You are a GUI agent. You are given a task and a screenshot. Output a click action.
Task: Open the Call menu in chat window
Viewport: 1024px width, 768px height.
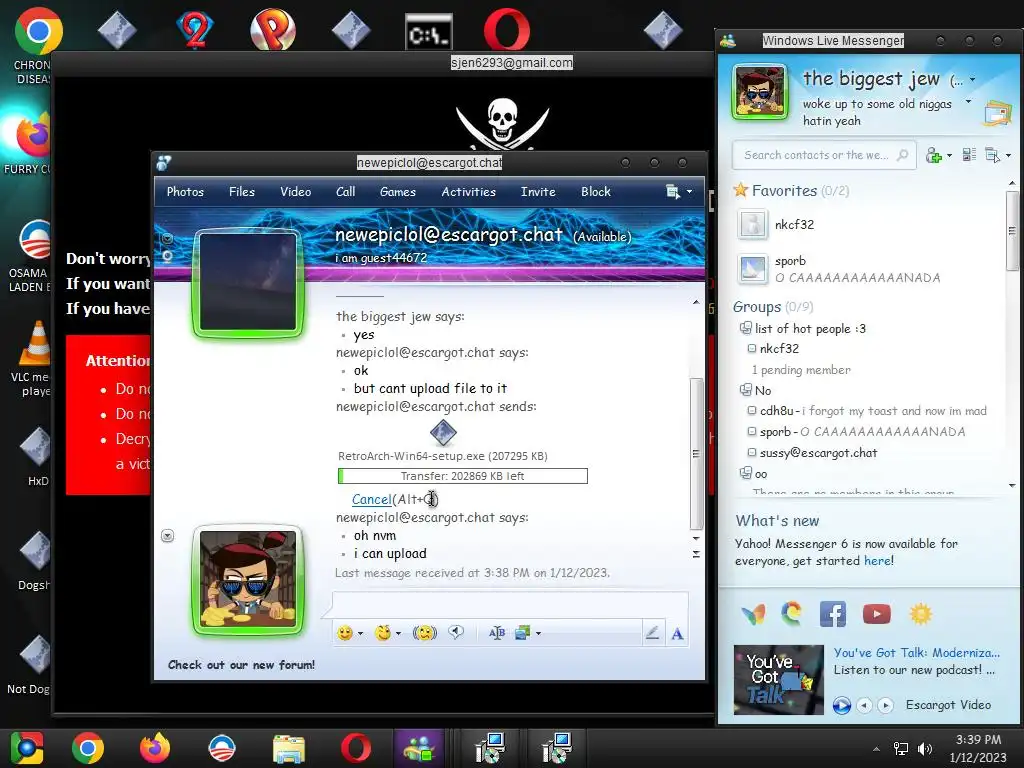(x=345, y=192)
